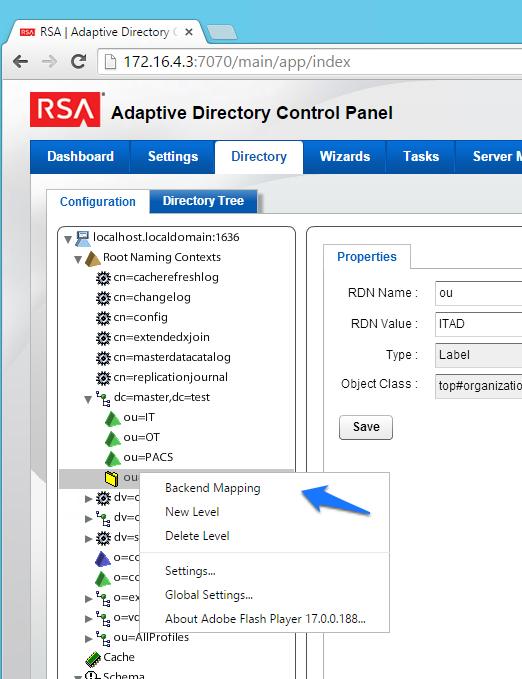Click About Adobe Flash Player 17.0.0.188...
Viewport: 522px width, 679px height.
click(x=265, y=619)
